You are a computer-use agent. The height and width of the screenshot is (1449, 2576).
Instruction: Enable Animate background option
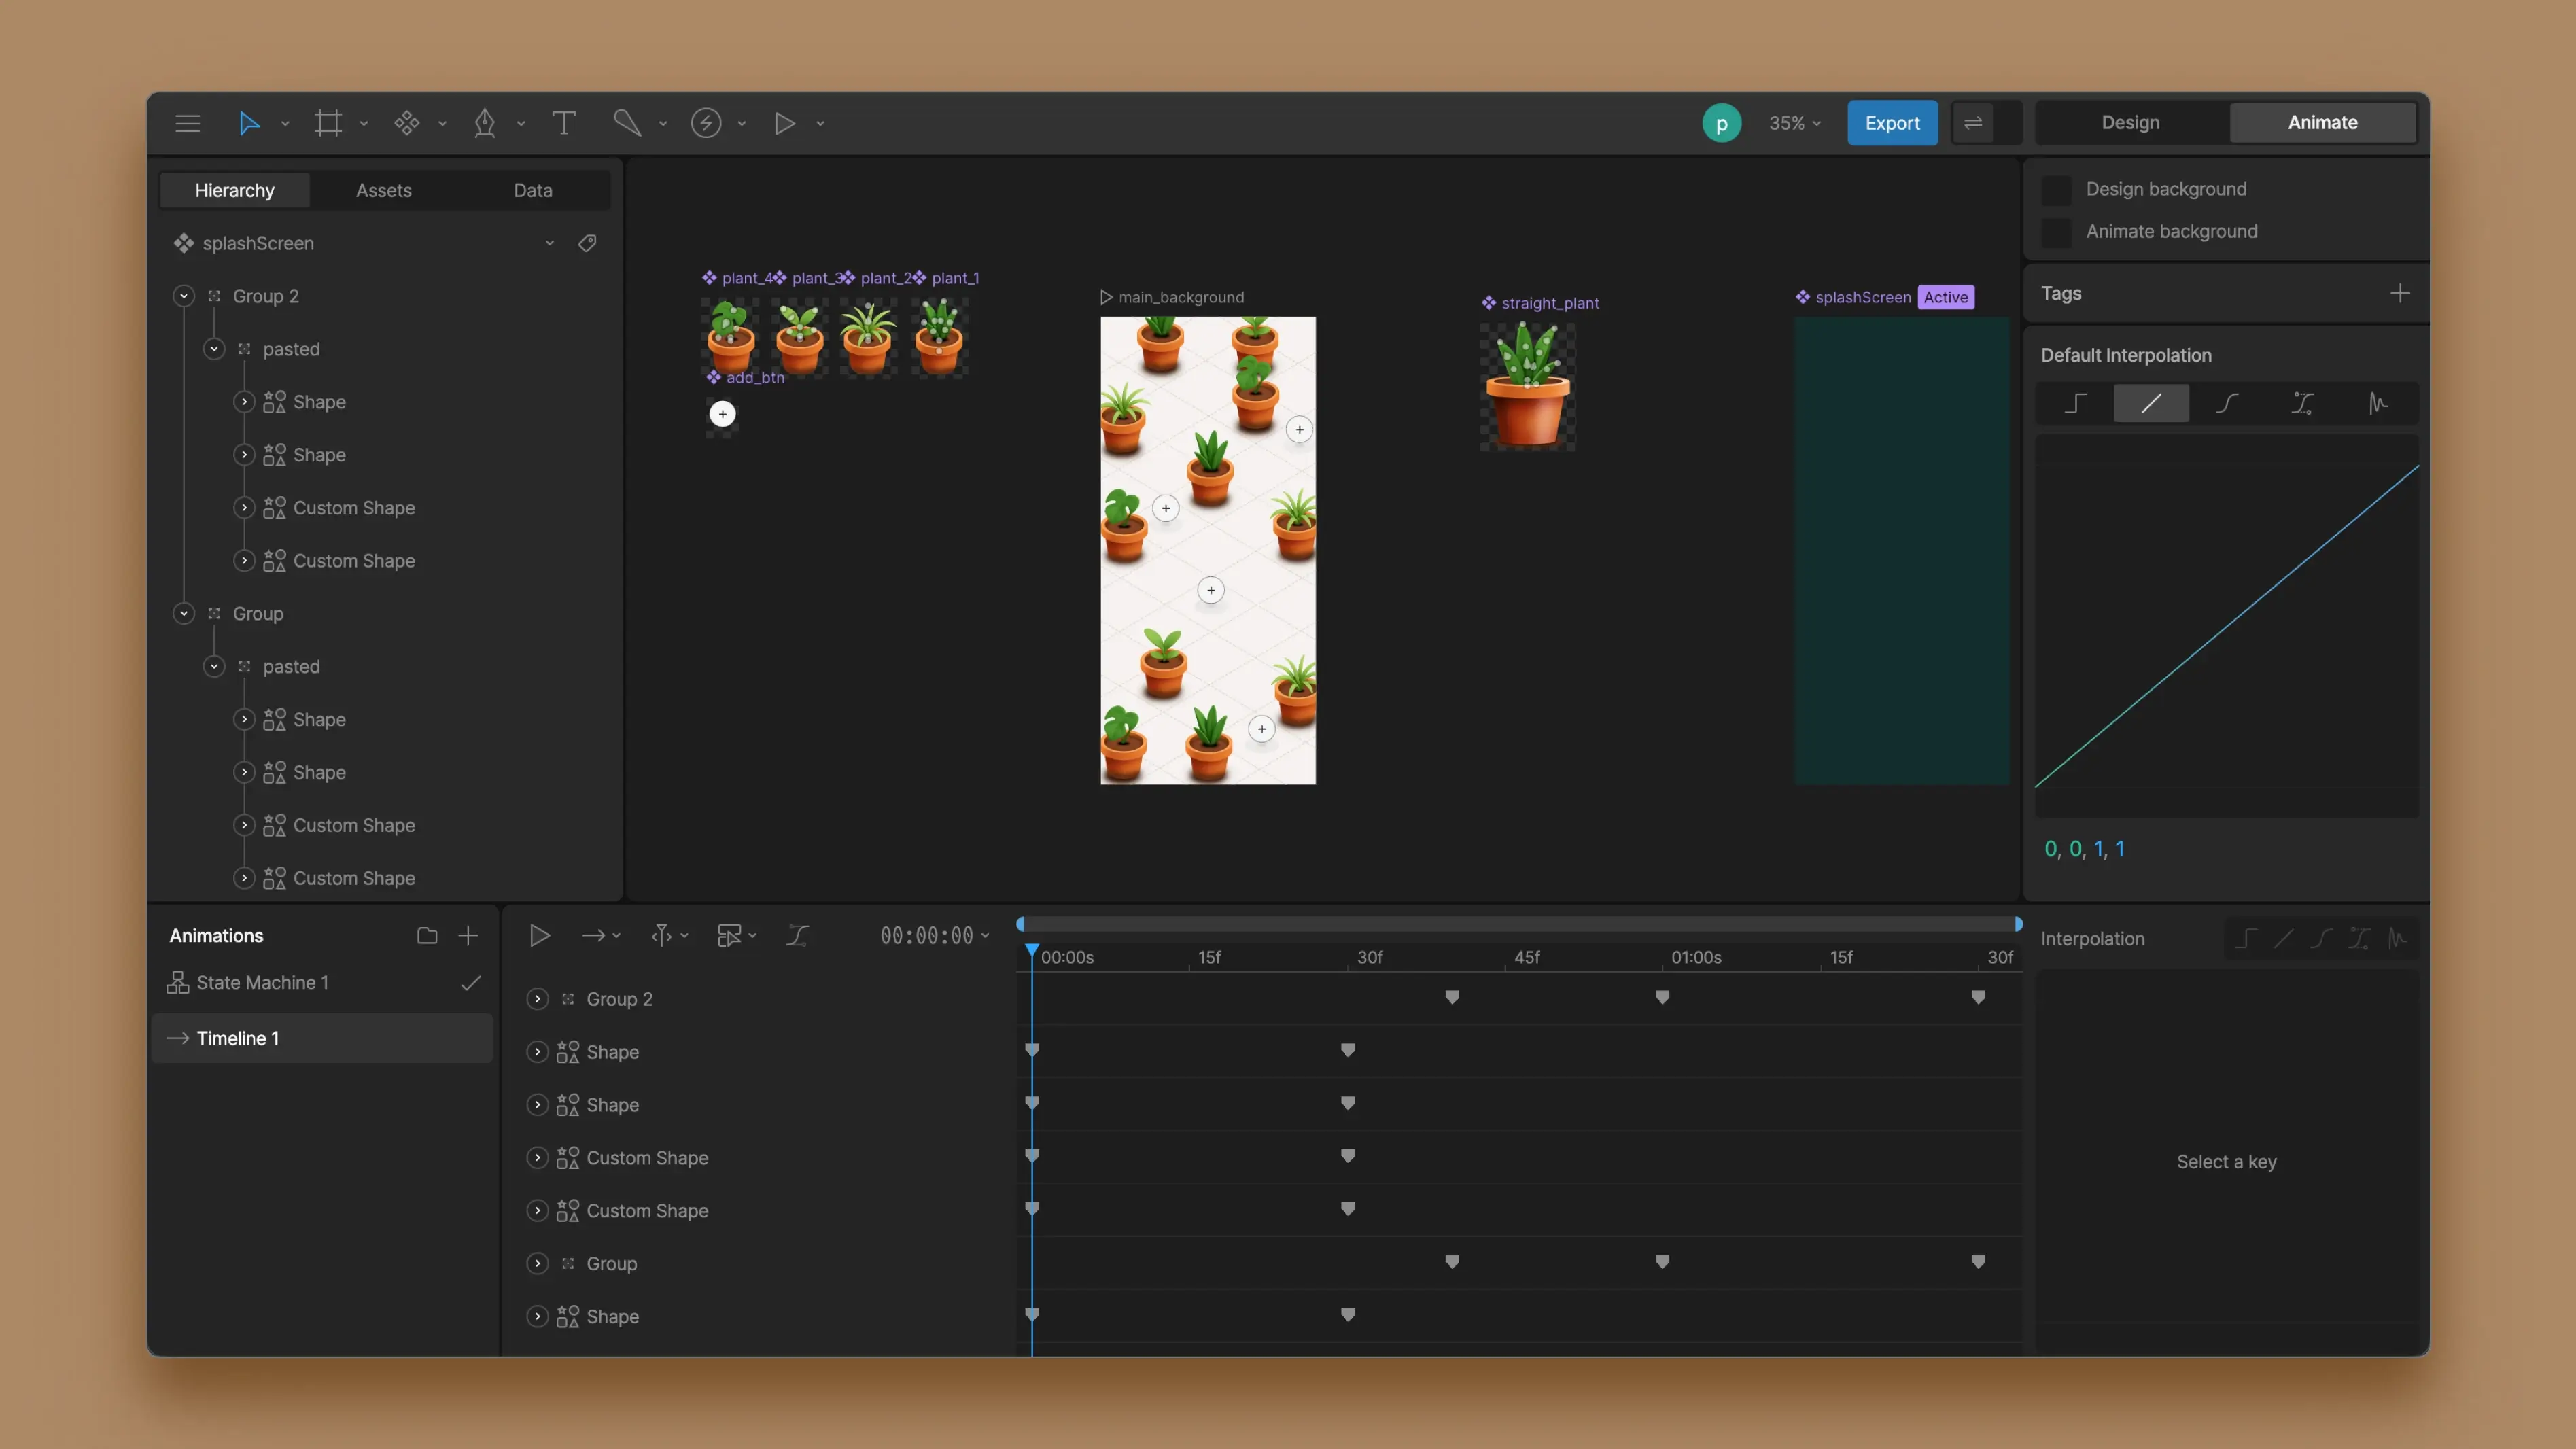(2057, 231)
